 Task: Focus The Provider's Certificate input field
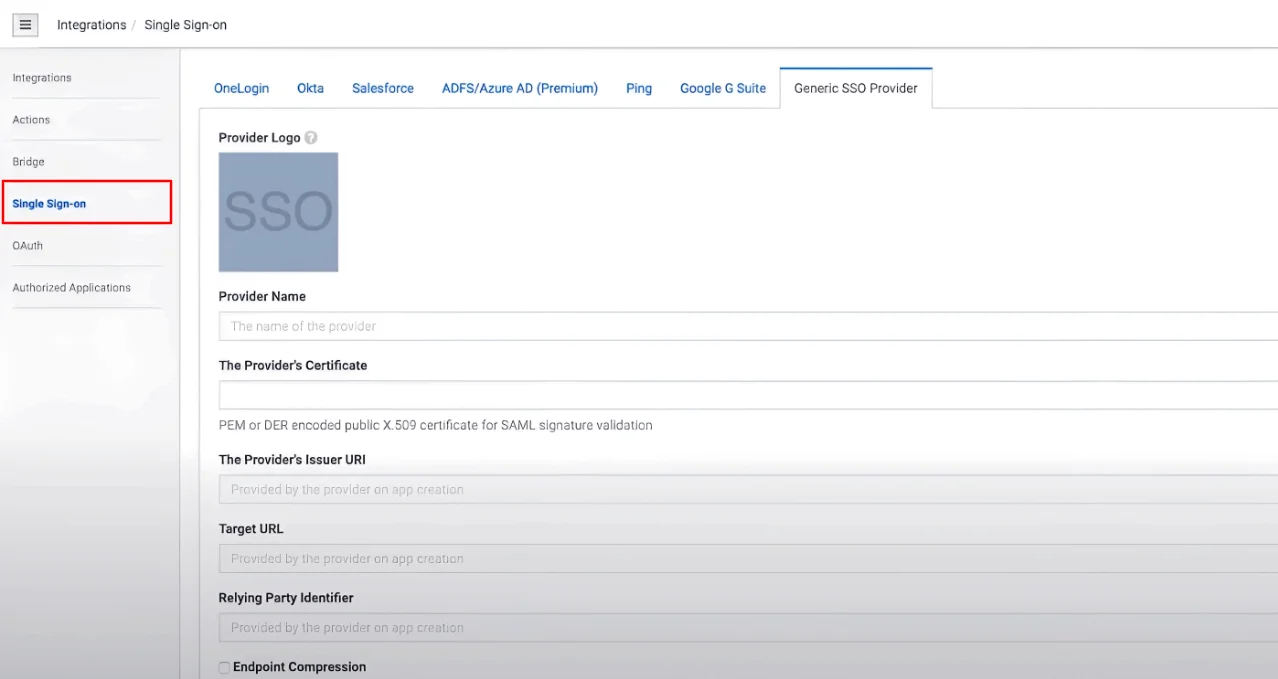(748, 395)
